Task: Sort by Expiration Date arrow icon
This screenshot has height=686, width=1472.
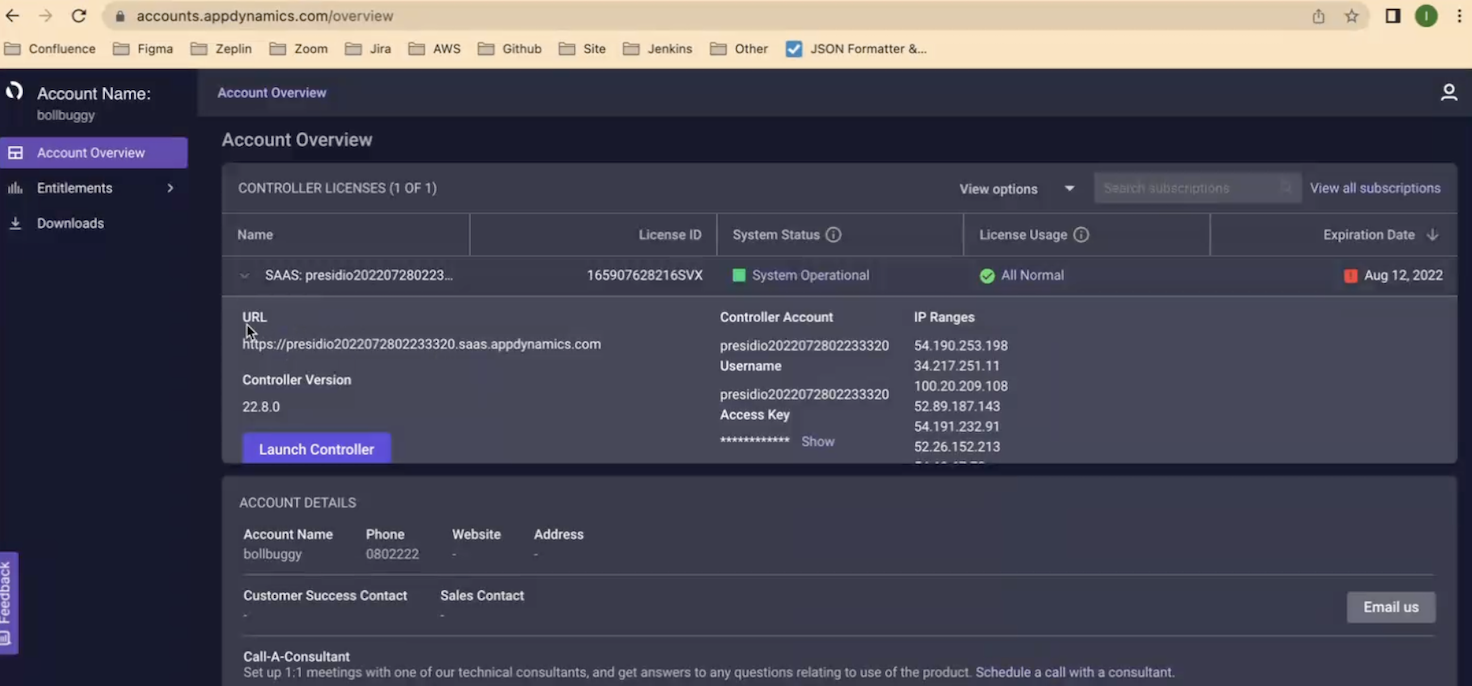Action: click(x=1432, y=235)
